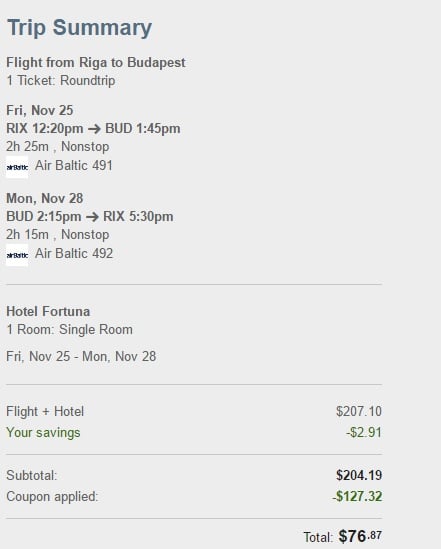Click the Mon, Nov 28 return date
This screenshot has height=549, width=441.
45,199
